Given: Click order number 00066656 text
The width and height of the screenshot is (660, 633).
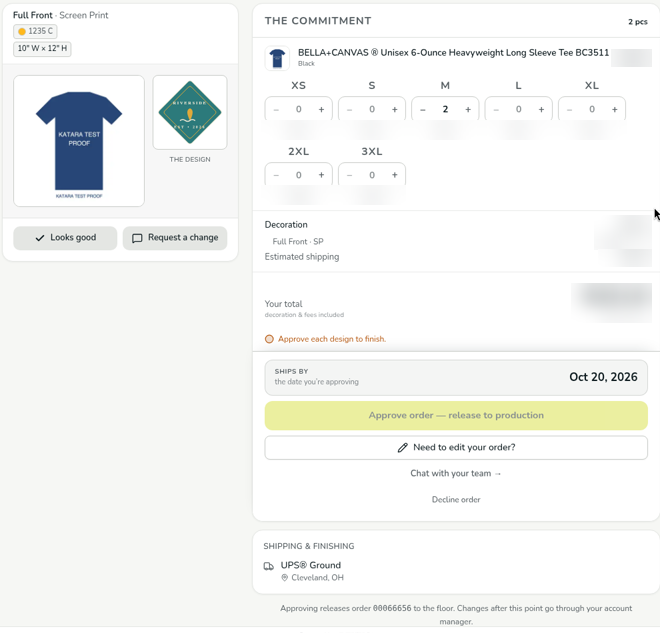Looking at the screenshot, I should click(x=392, y=609).
